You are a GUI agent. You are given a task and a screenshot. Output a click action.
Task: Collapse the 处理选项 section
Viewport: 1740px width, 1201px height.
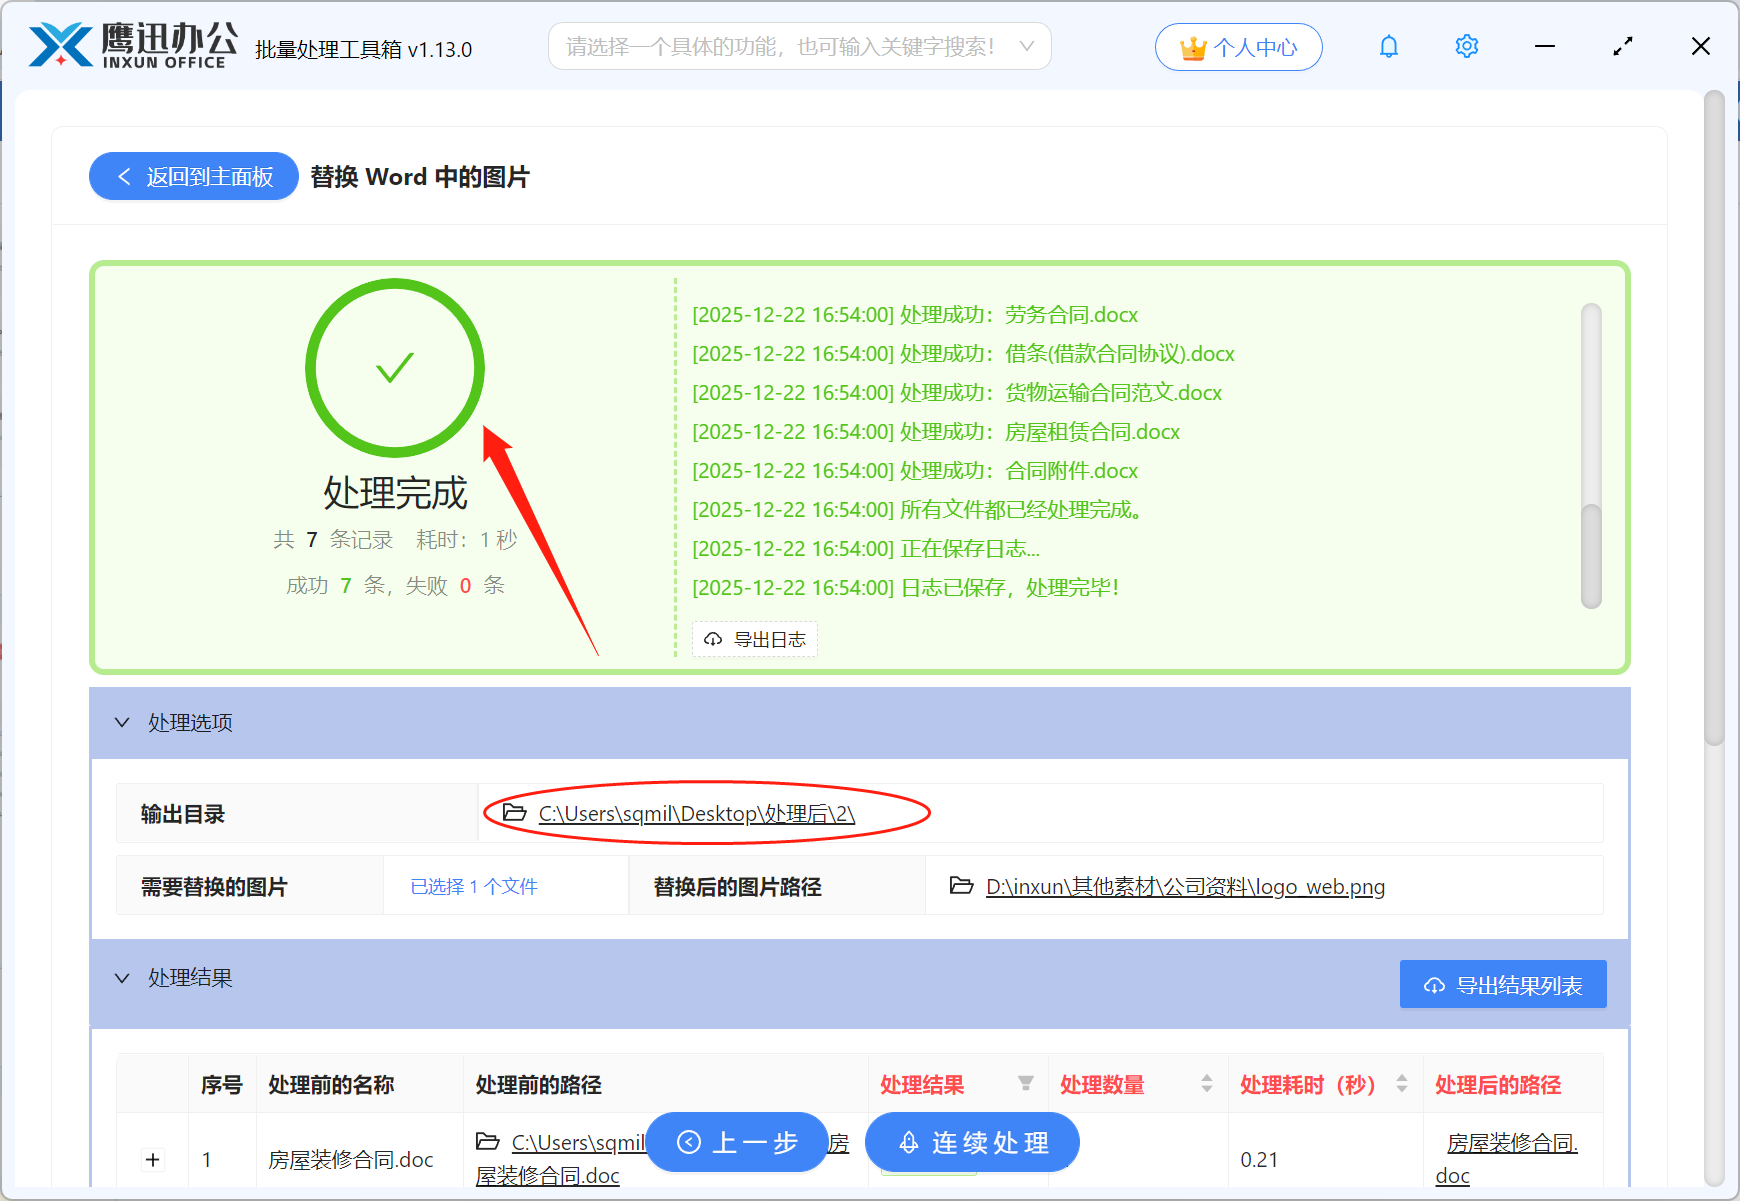[x=122, y=722]
